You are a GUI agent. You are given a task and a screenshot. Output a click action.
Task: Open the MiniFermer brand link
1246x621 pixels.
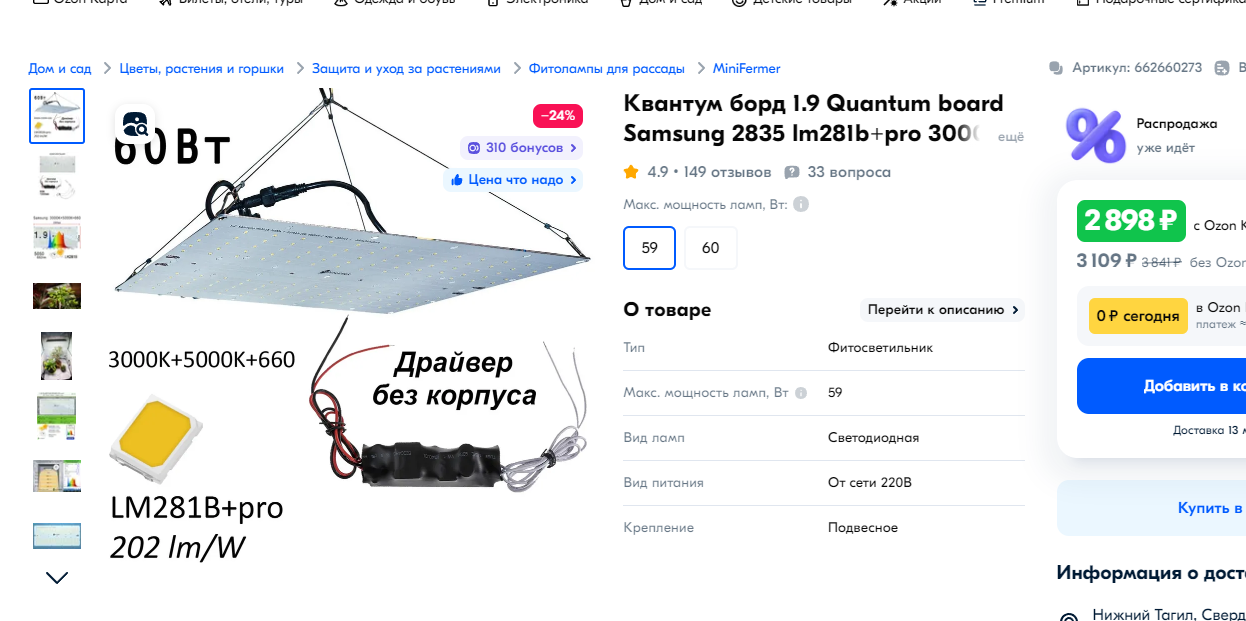[746, 68]
